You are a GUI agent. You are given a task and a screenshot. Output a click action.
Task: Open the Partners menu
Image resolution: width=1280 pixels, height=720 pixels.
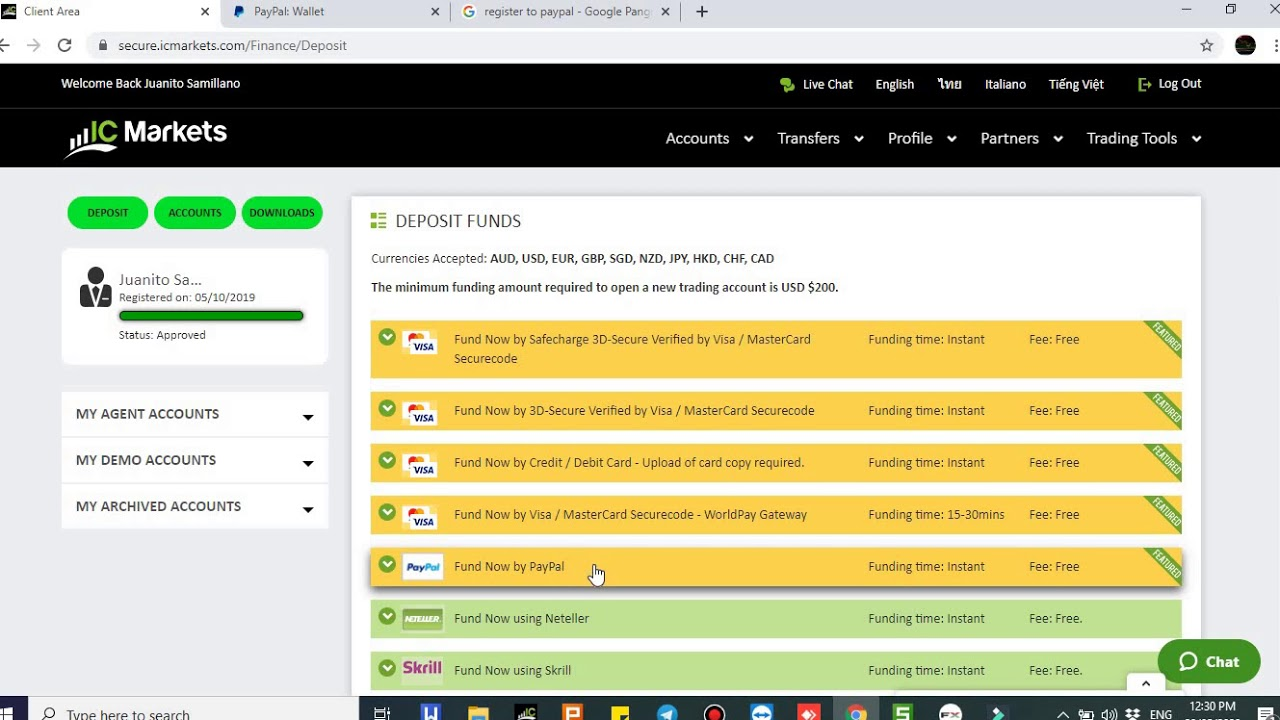point(1021,138)
